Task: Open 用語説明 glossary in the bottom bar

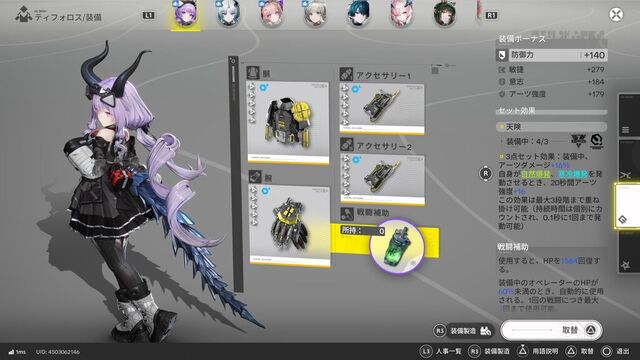Action: coord(538,351)
